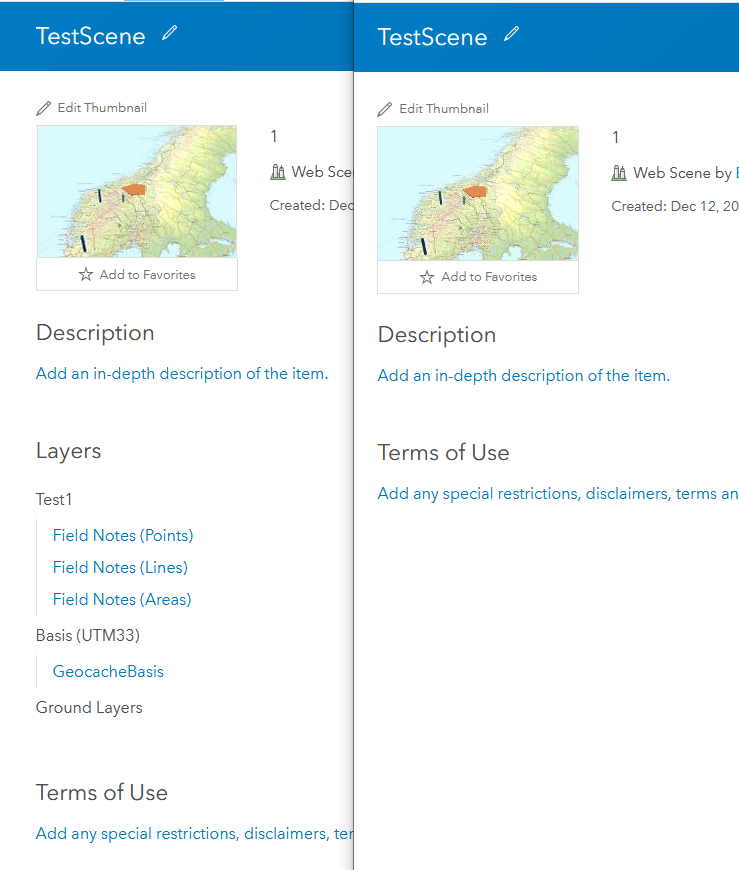
Task: Click the pencil icon beside right TestScene title
Action: click(x=510, y=34)
